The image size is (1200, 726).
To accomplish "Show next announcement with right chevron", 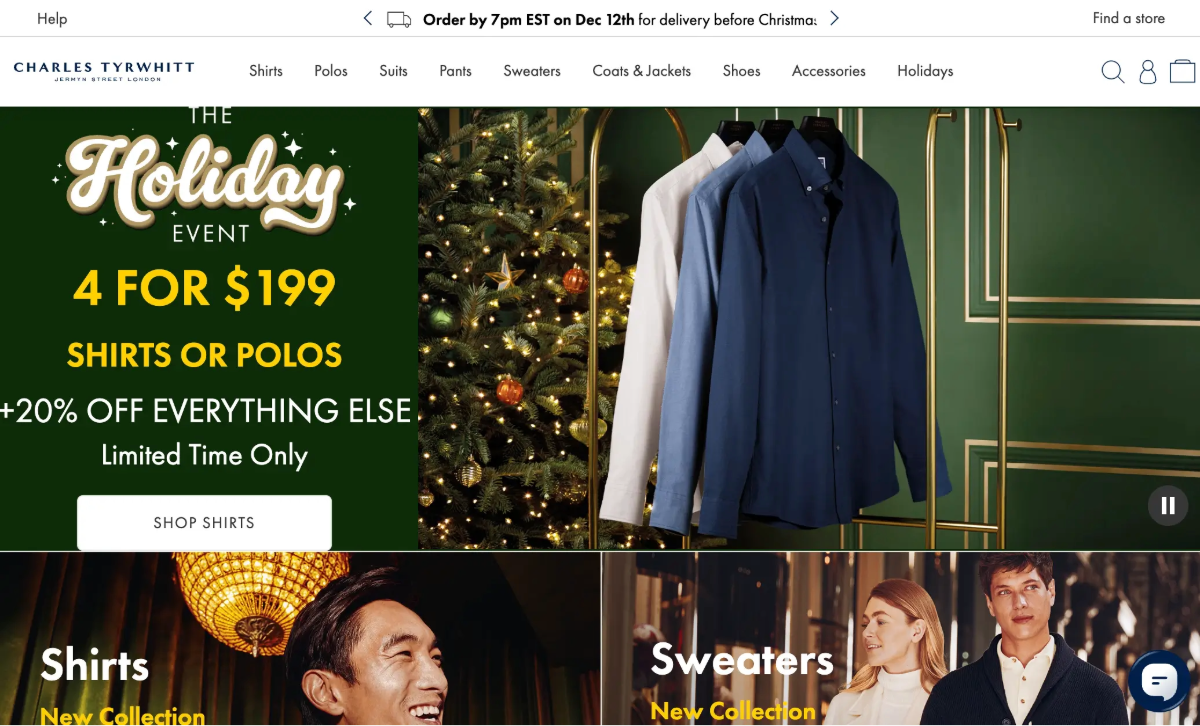I will click(835, 18).
